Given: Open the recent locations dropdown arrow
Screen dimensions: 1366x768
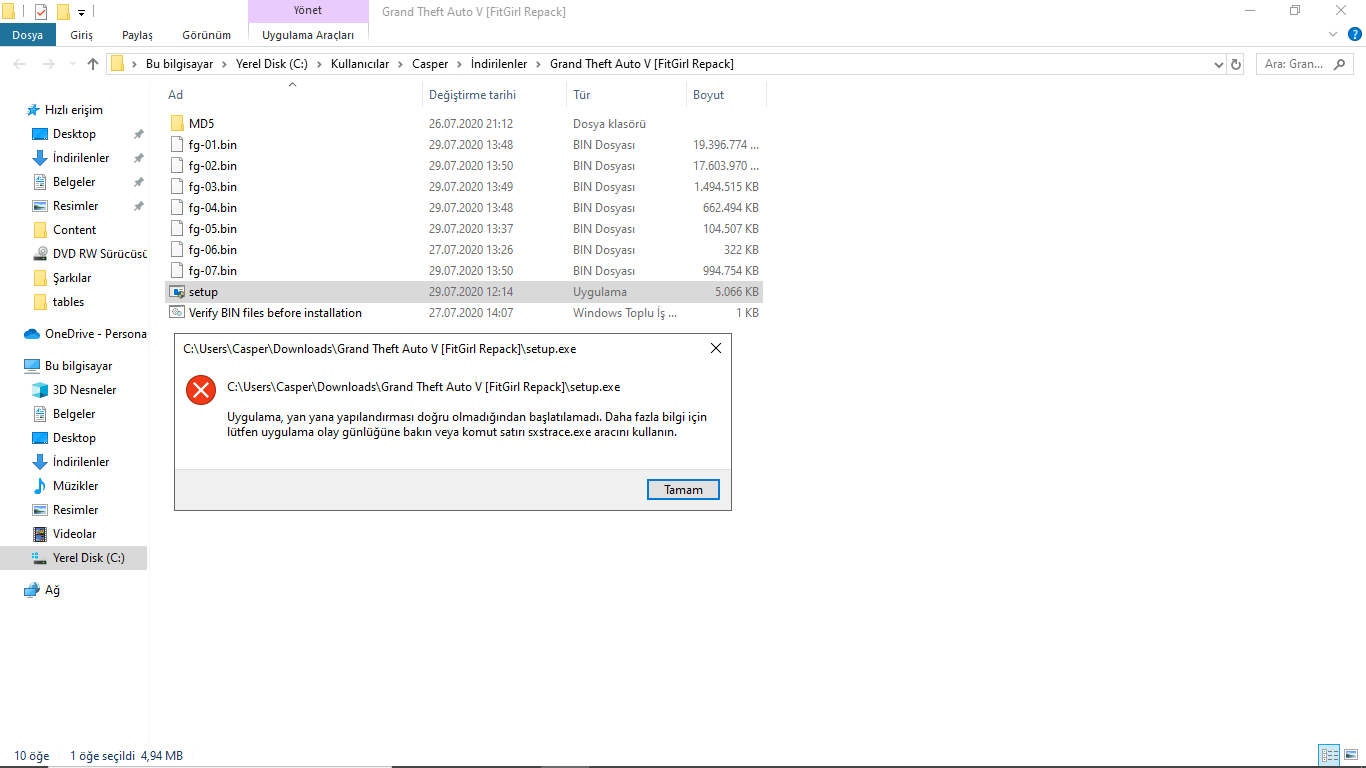Looking at the screenshot, I should point(70,64).
